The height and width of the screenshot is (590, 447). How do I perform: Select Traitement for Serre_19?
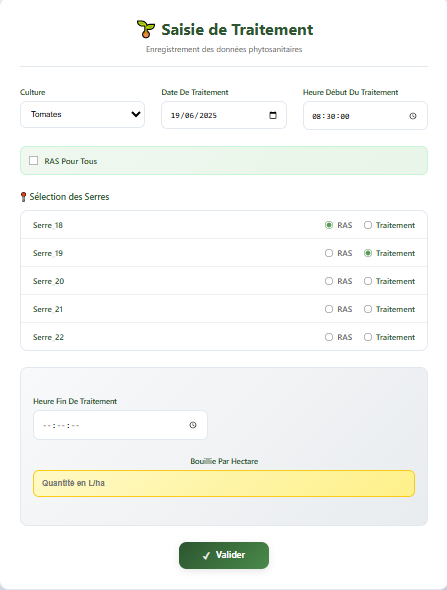pyautogui.click(x=368, y=253)
